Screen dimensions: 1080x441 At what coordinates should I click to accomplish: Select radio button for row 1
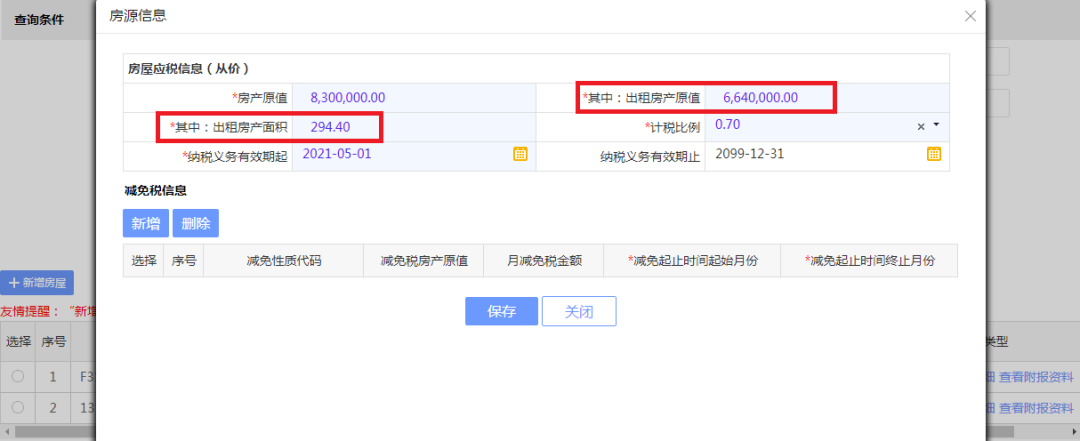pyautogui.click(x=18, y=376)
